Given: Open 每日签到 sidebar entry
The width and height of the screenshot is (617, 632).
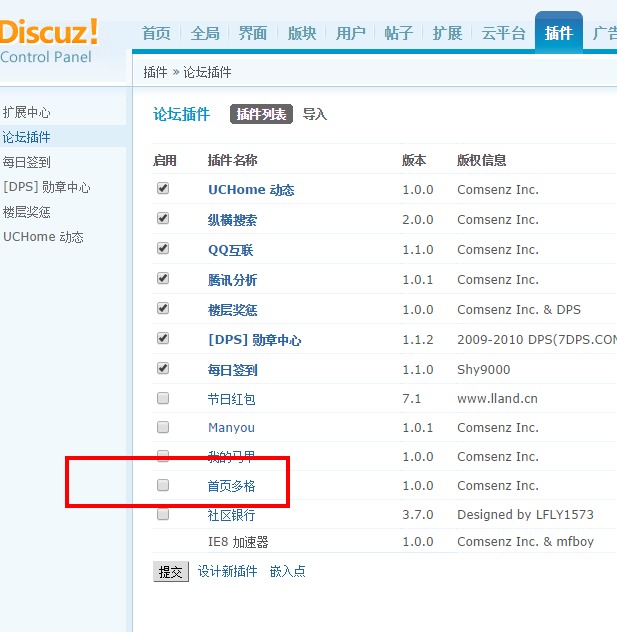Looking at the screenshot, I should [27, 162].
